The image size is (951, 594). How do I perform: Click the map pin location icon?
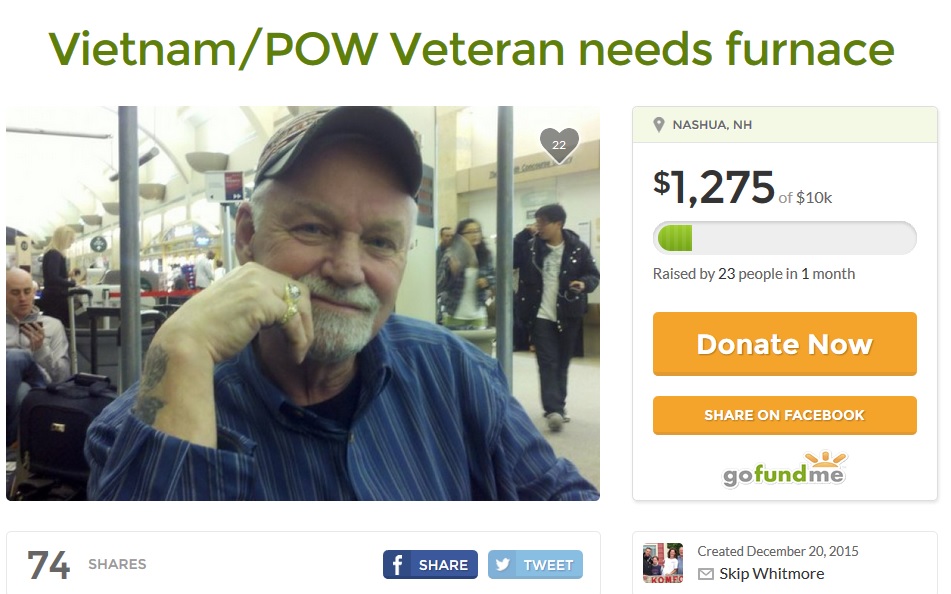tap(659, 125)
